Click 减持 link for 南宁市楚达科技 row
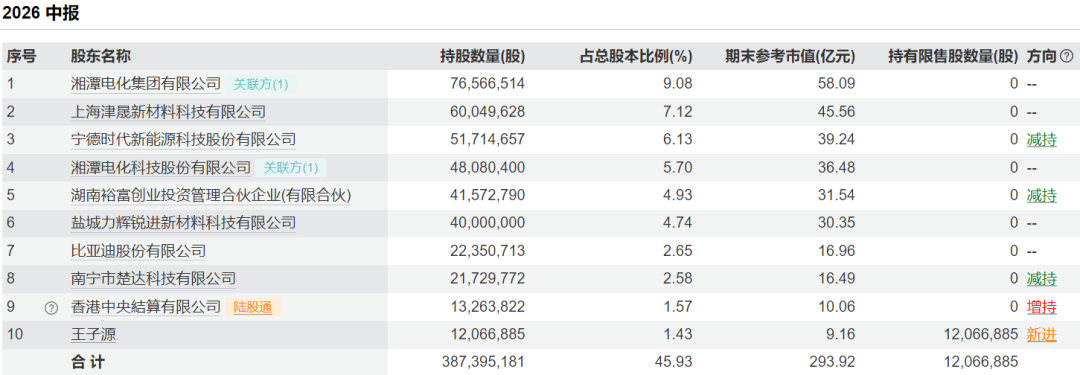The width and height of the screenshot is (1080, 375). click(1041, 279)
